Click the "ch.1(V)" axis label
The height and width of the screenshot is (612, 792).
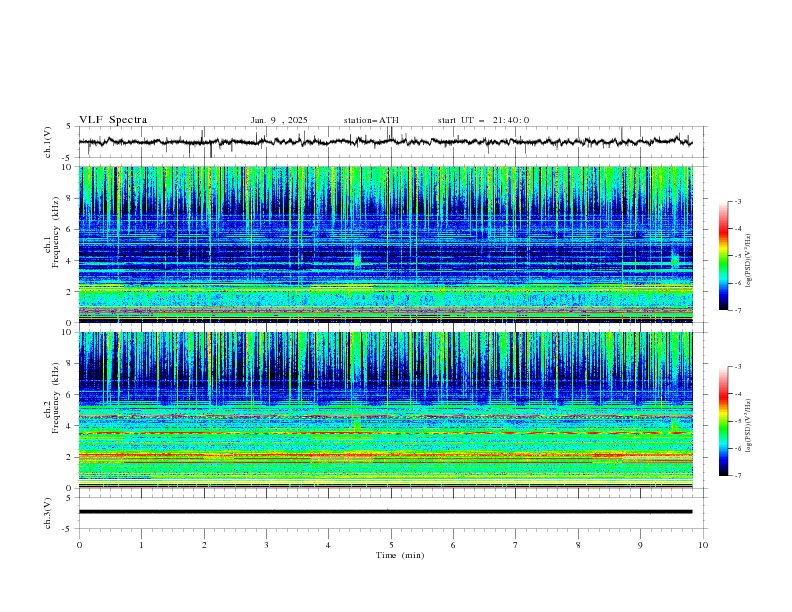pyautogui.click(x=48, y=142)
